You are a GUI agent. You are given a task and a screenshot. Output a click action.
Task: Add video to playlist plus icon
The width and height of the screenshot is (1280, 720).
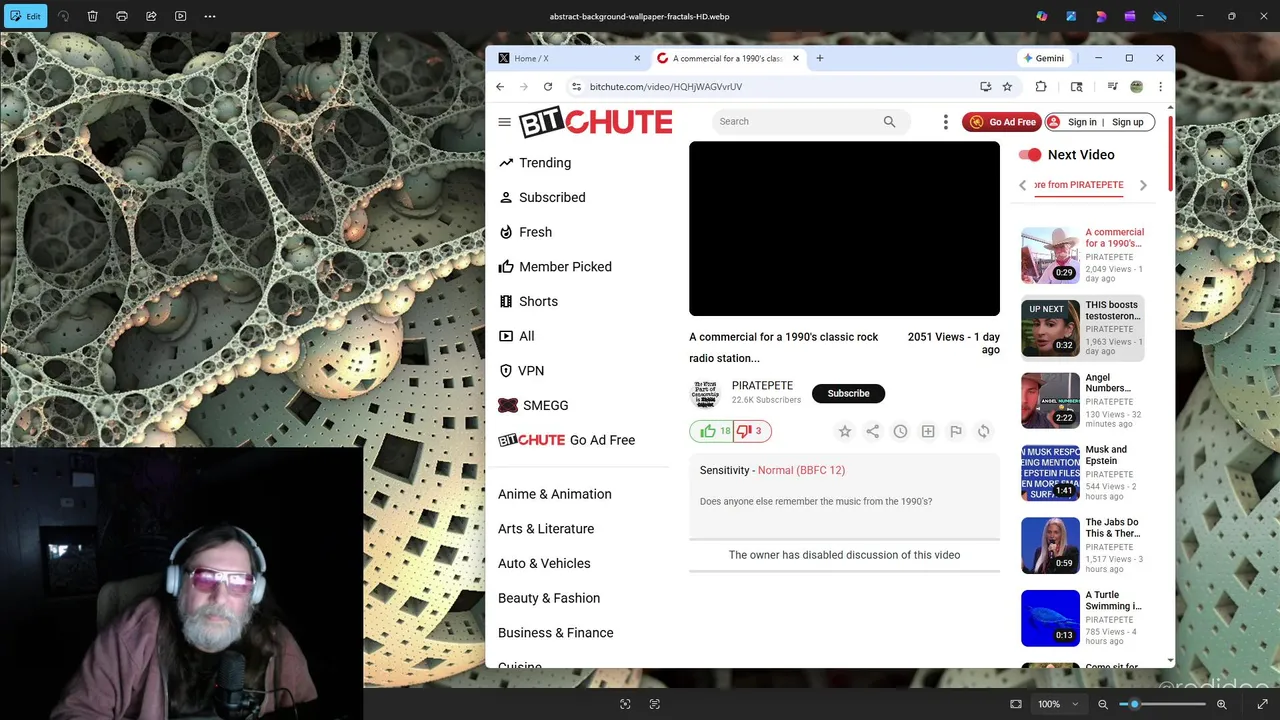click(928, 431)
